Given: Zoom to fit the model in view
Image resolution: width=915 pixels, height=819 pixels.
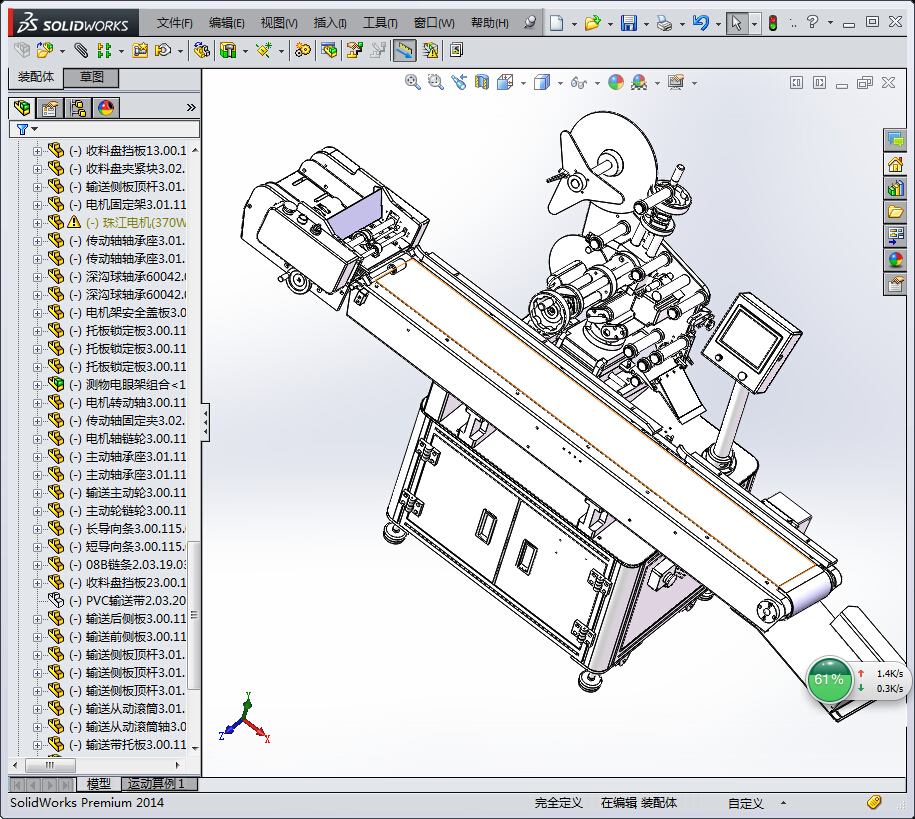Looking at the screenshot, I should [x=413, y=82].
